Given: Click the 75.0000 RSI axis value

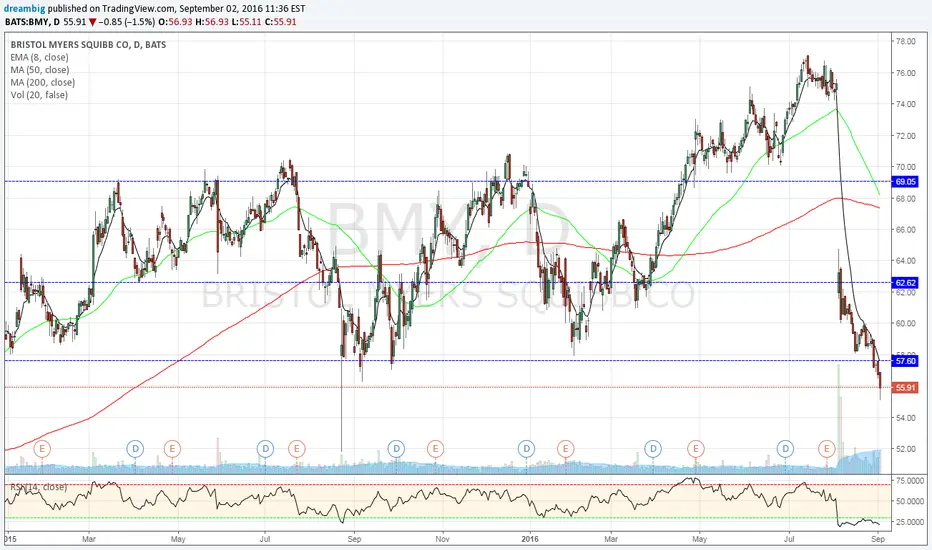Looking at the screenshot, I should (909, 480).
